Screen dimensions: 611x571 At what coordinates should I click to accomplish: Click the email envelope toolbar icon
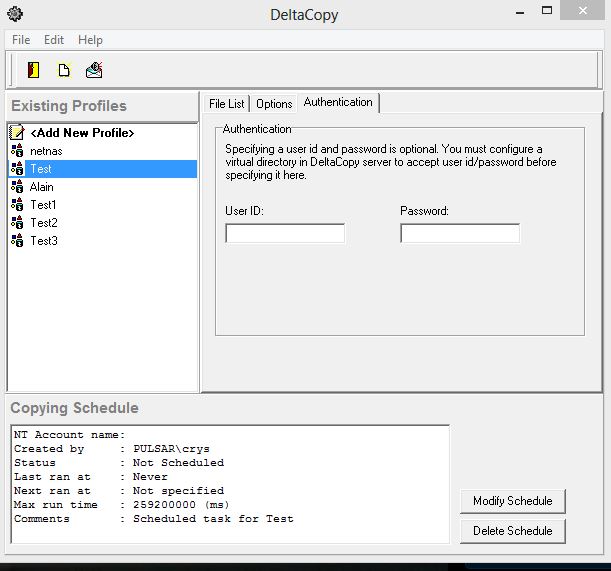click(x=94, y=70)
